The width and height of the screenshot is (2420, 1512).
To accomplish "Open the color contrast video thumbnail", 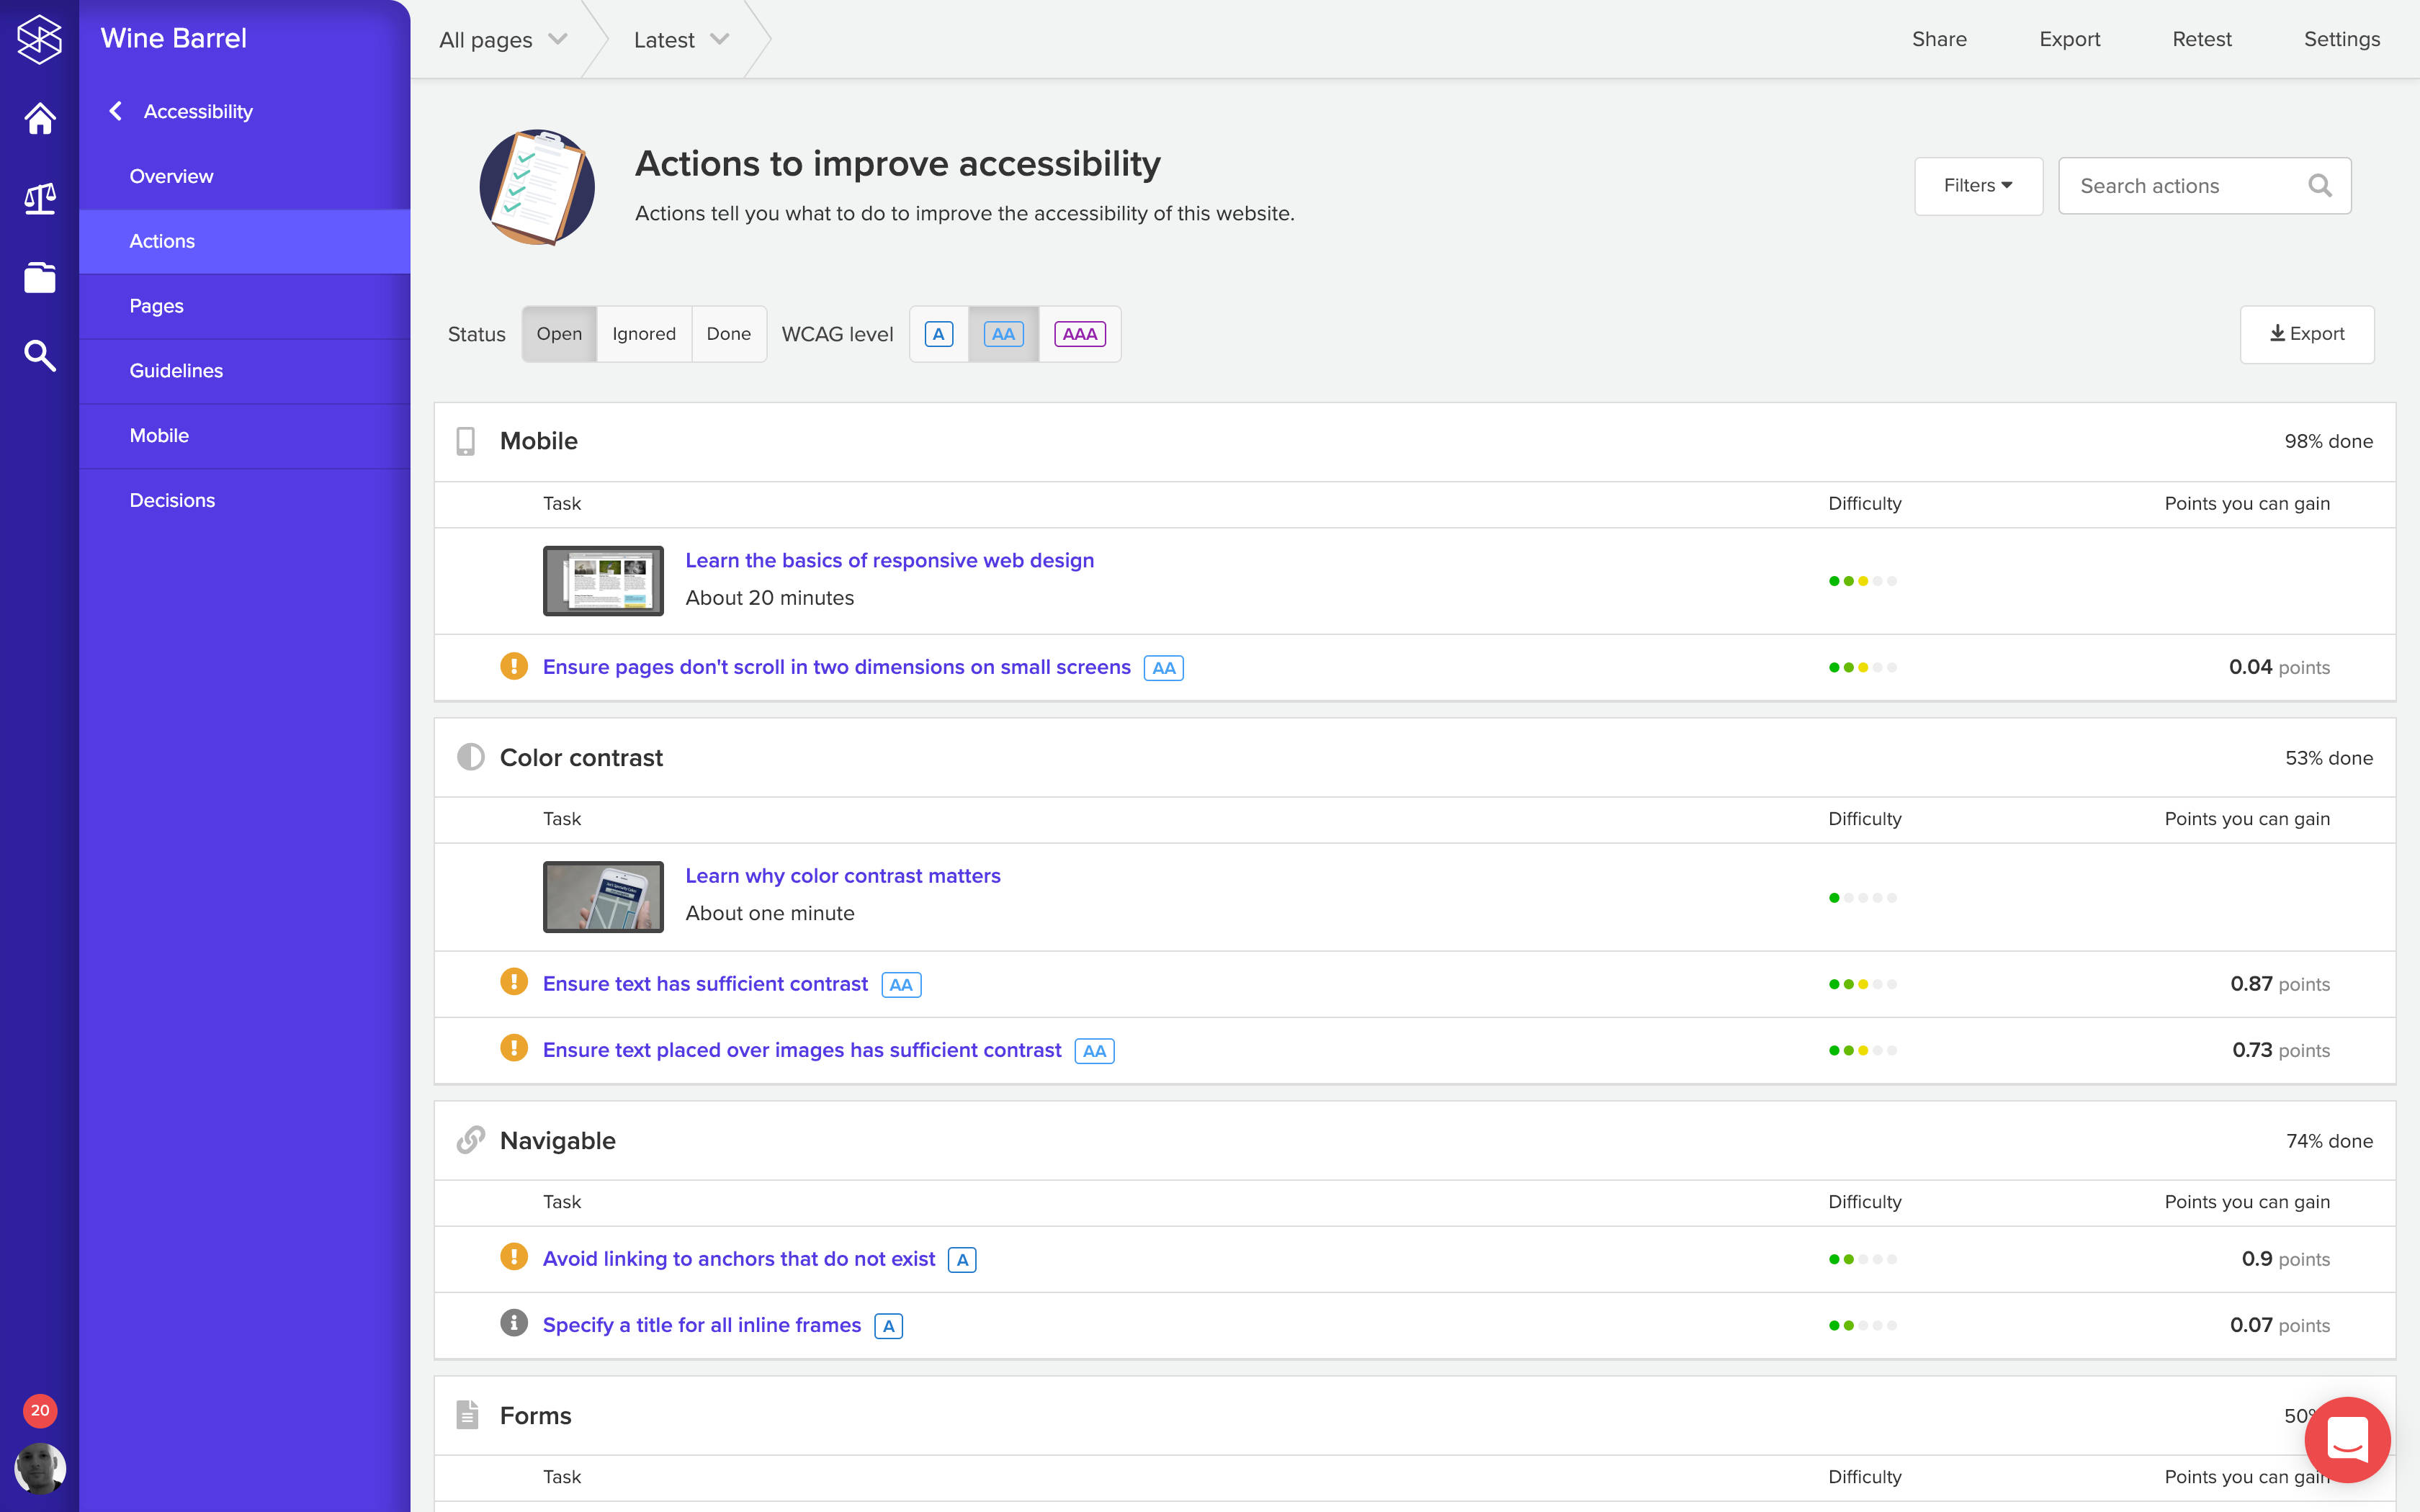I will [603, 897].
